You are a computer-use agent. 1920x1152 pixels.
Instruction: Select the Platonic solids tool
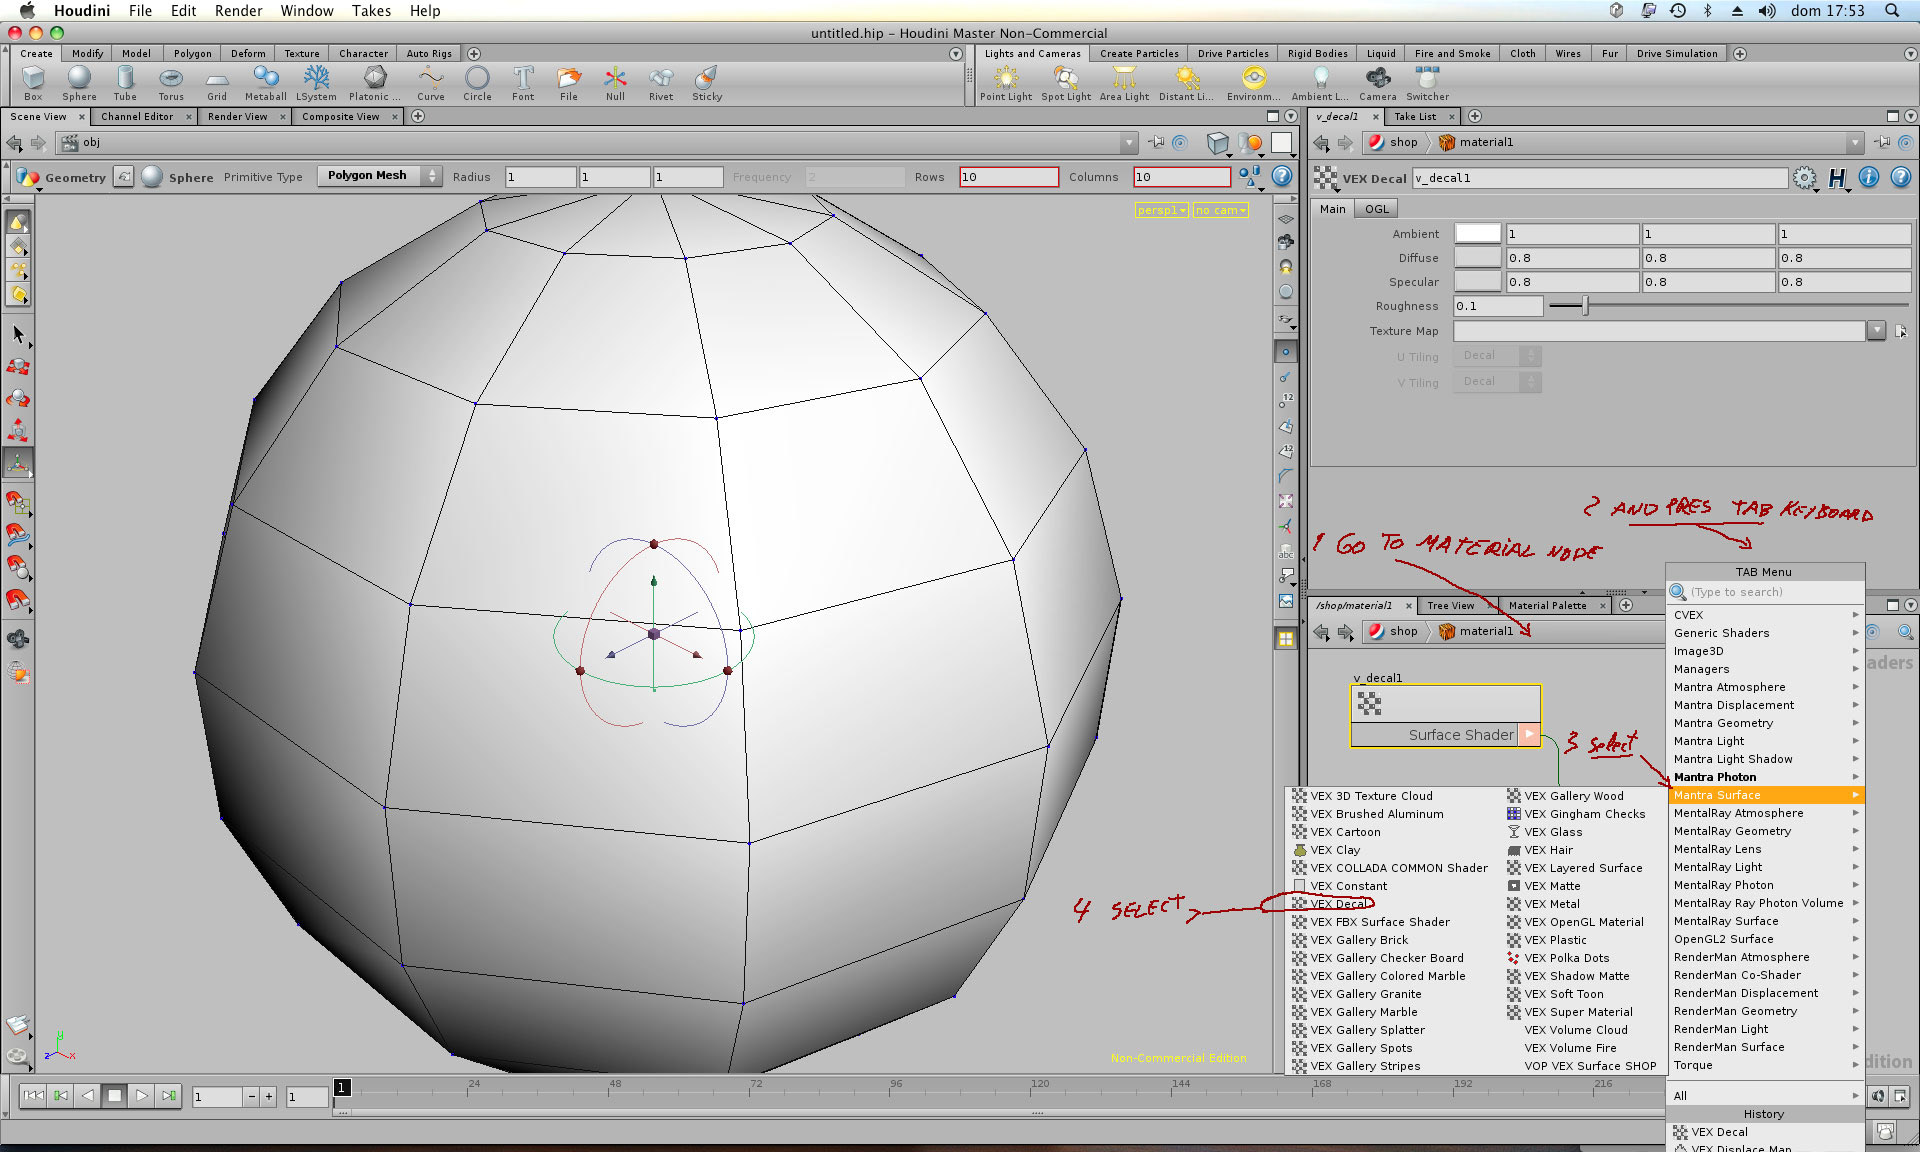click(374, 83)
